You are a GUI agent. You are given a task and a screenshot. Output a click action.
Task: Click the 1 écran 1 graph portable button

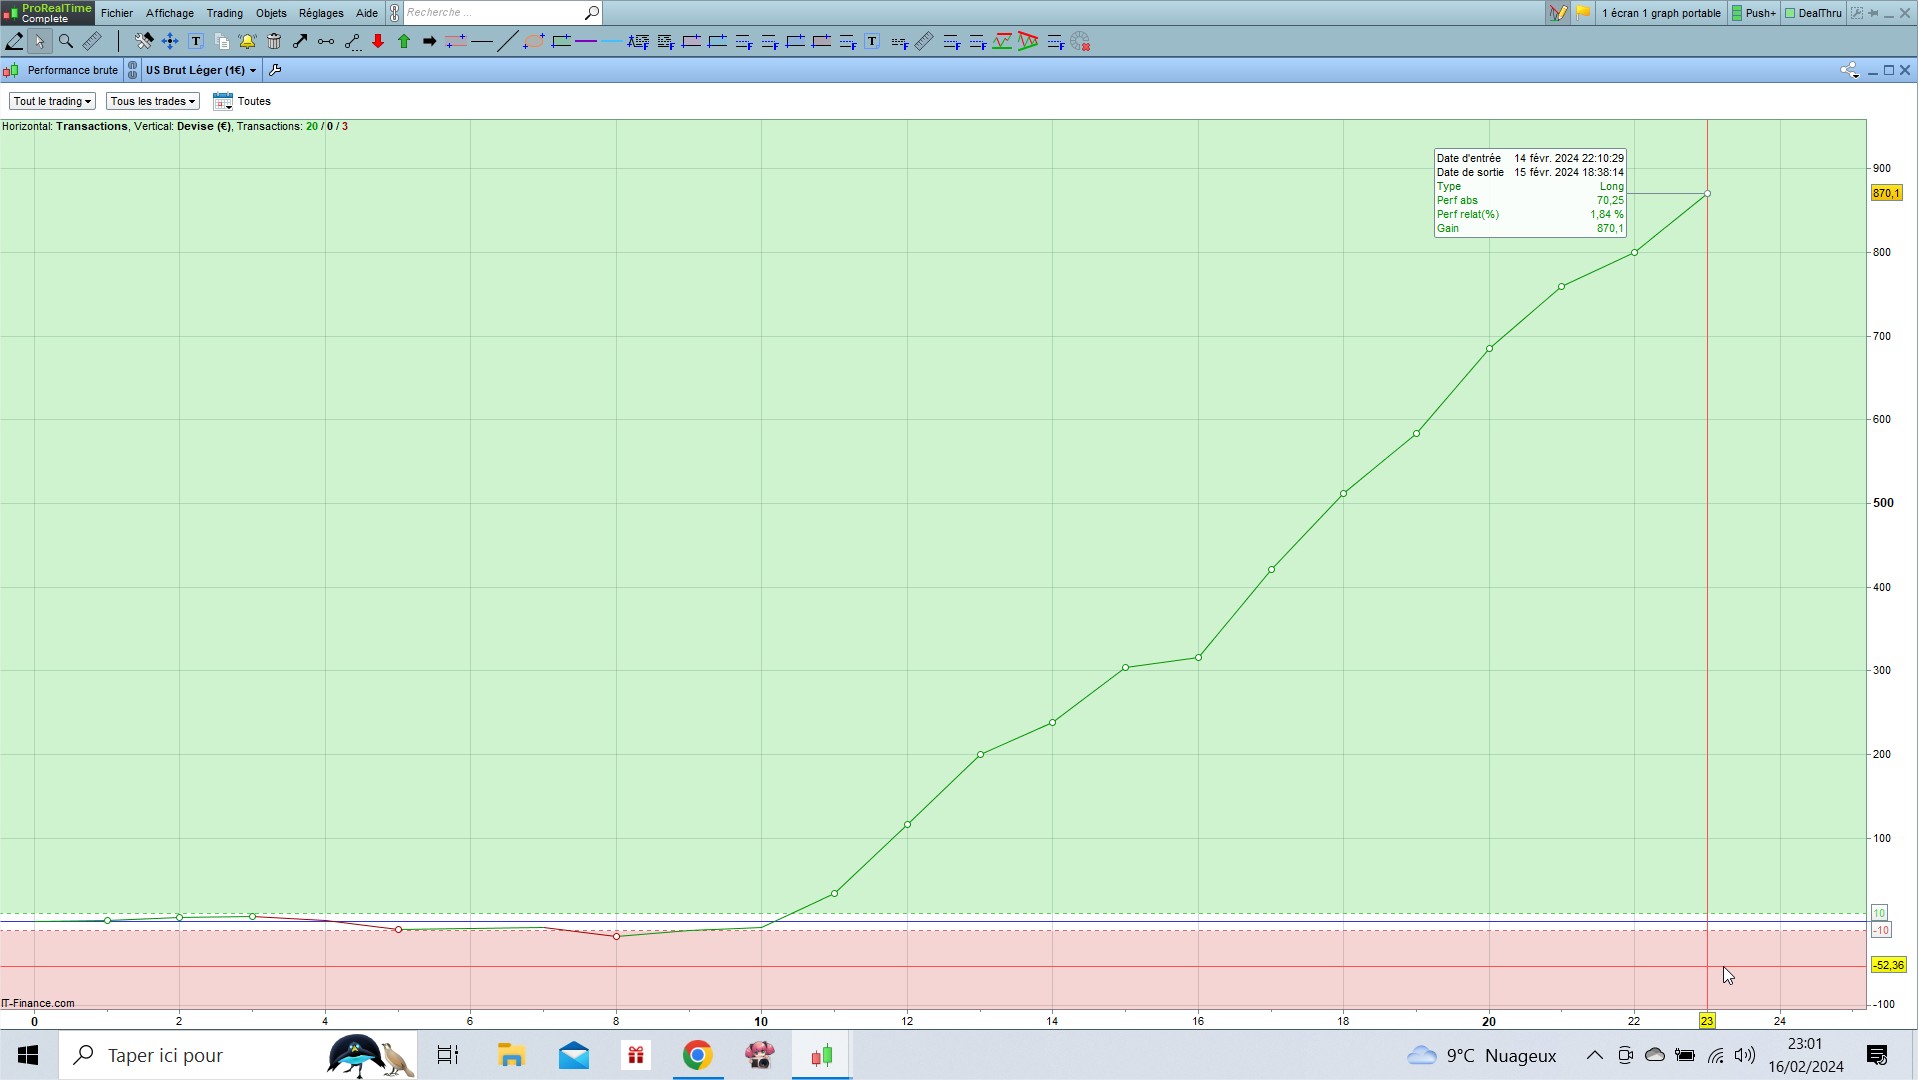(x=1661, y=13)
